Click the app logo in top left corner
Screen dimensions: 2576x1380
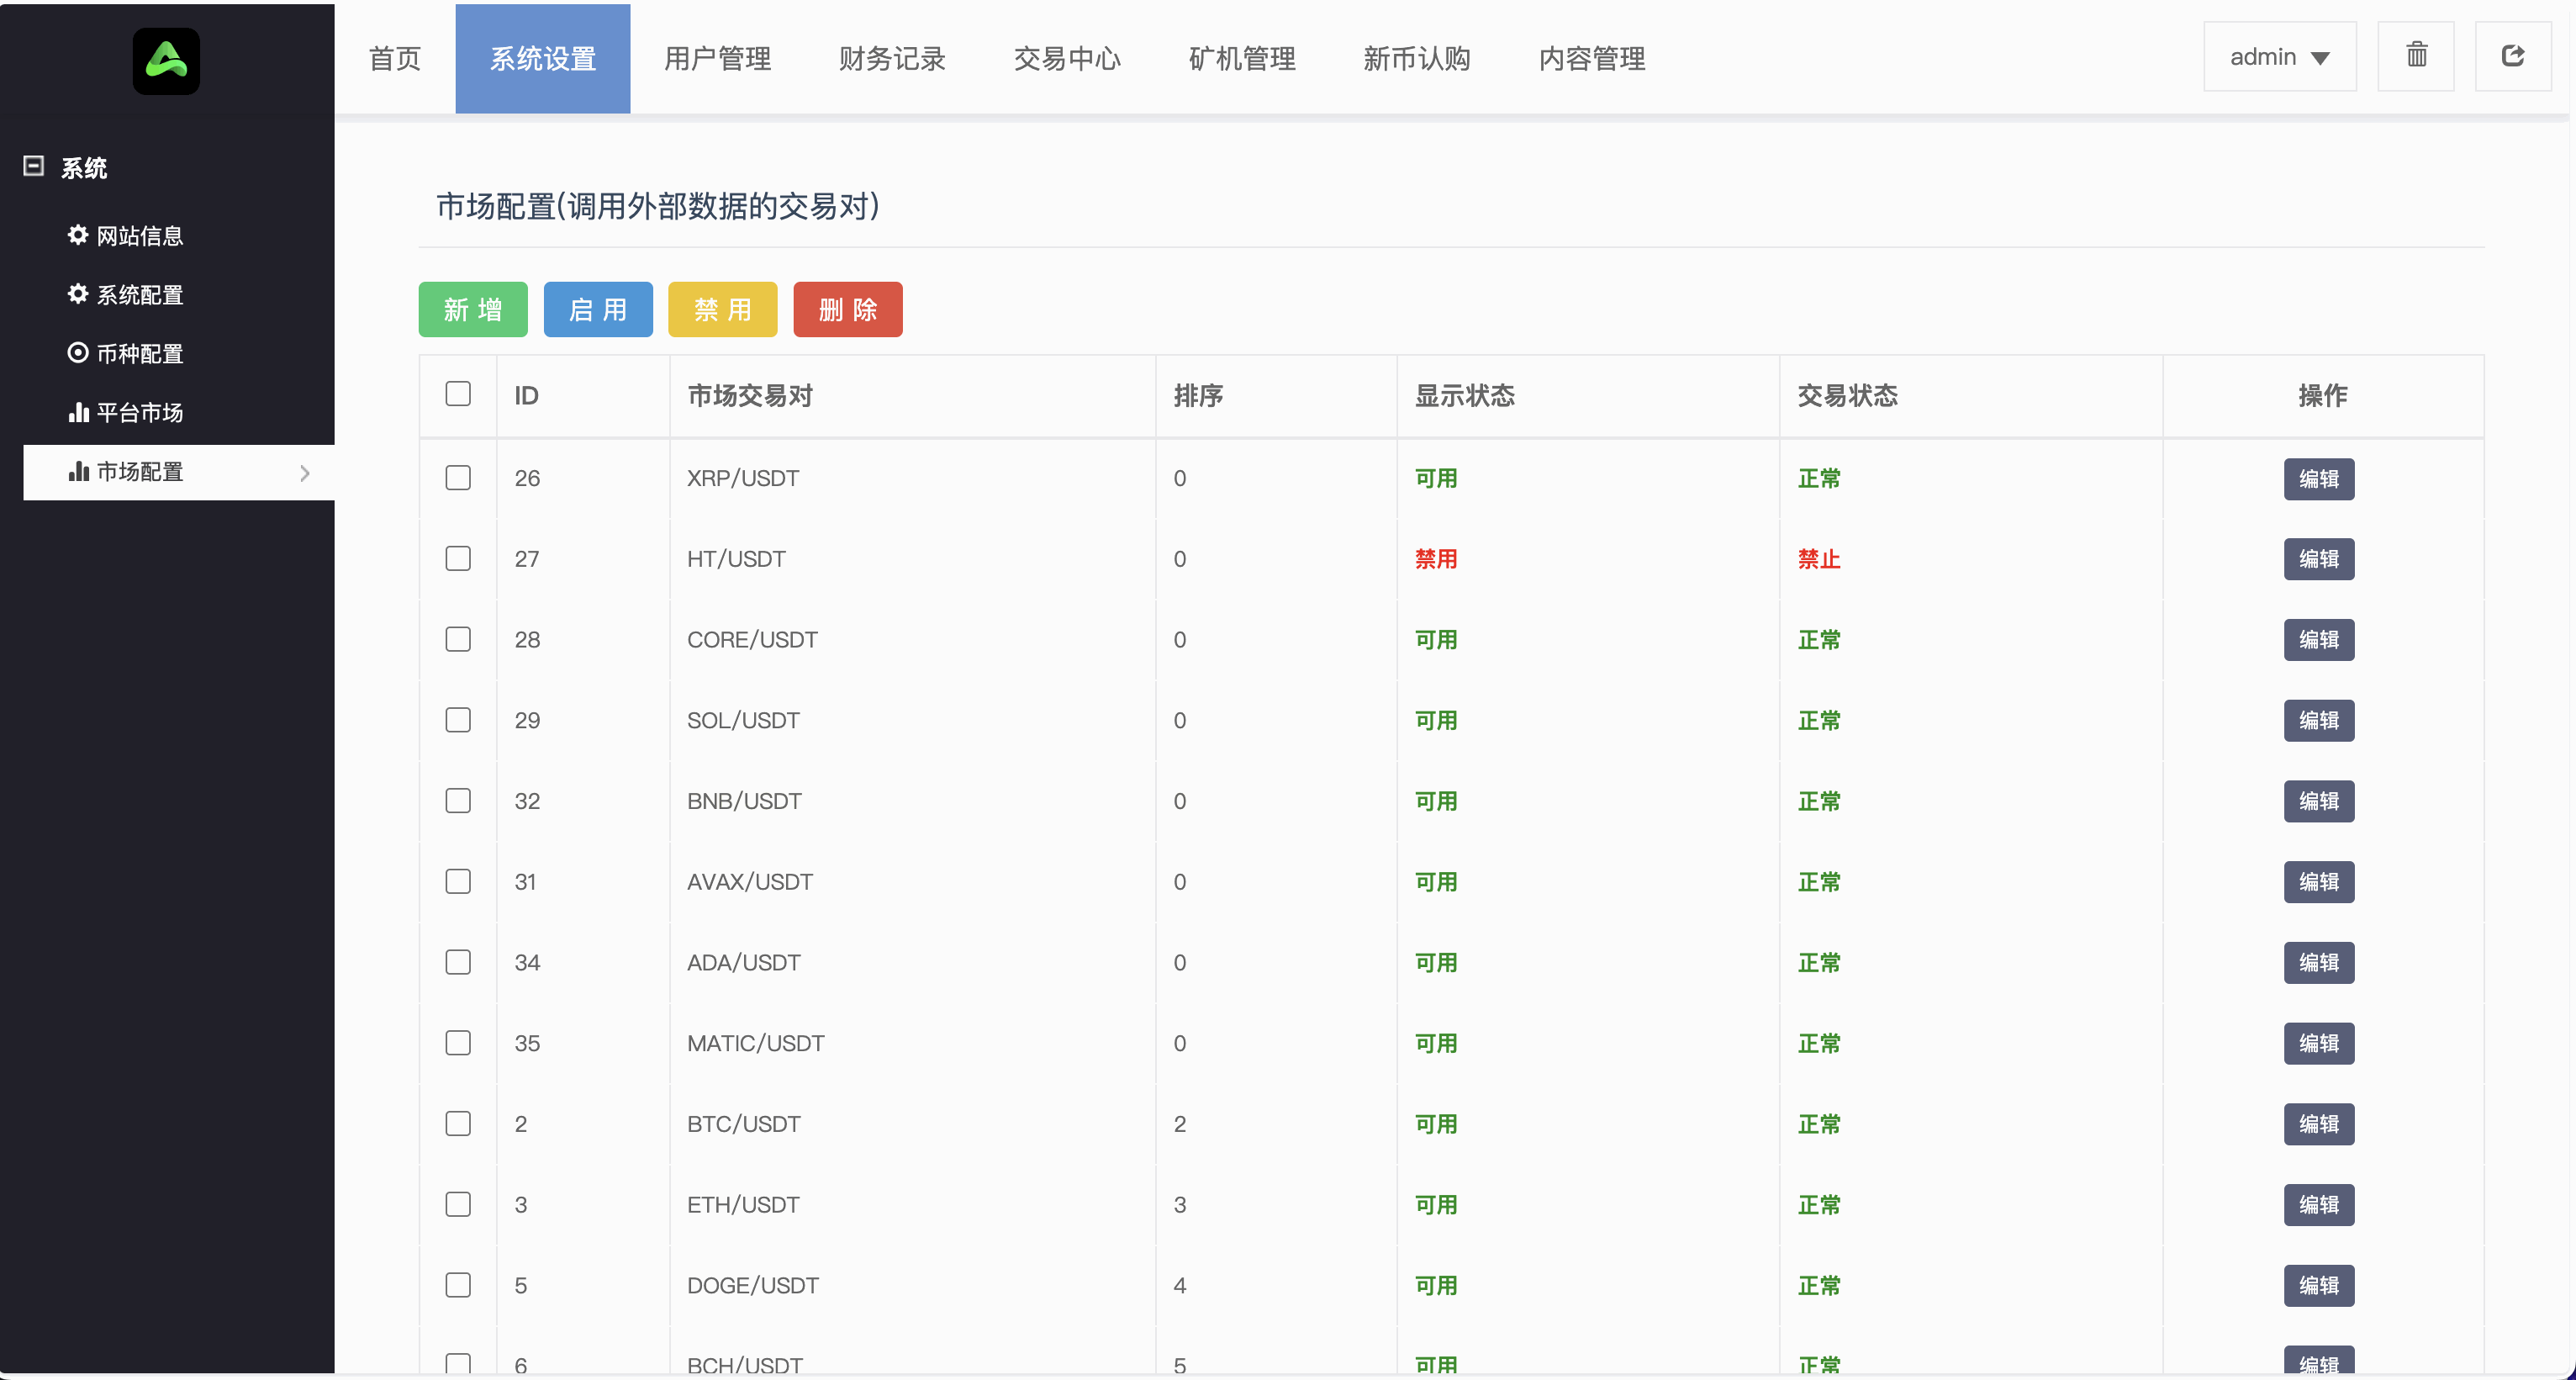tap(166, 60)
